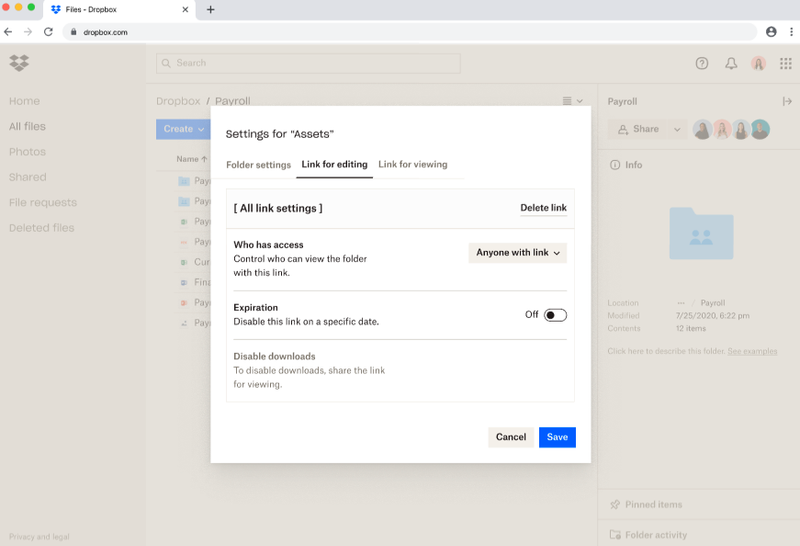Open the notifications bell
The image size is (800, 546).
tap(731, 63)
